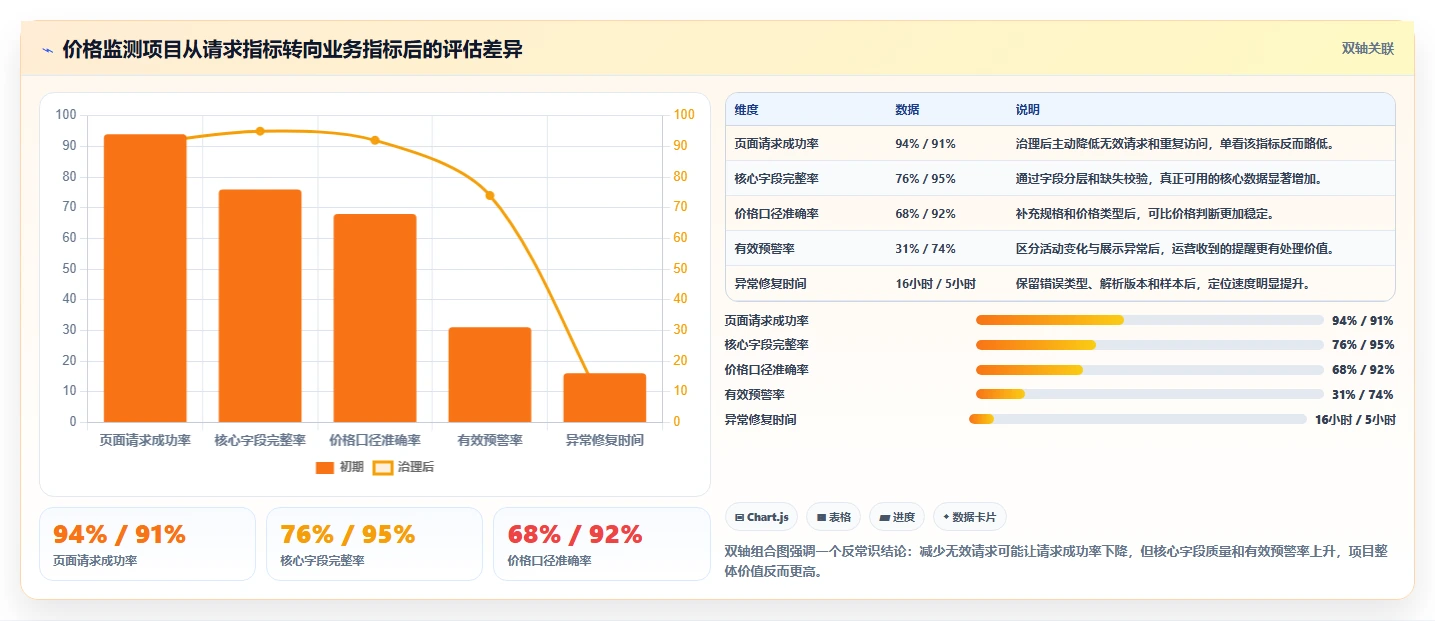Image resolution: width=1435 pixels, height=621 pixels.
Task: Click the 数据卡片 tag chip
Action: [970, 517]
